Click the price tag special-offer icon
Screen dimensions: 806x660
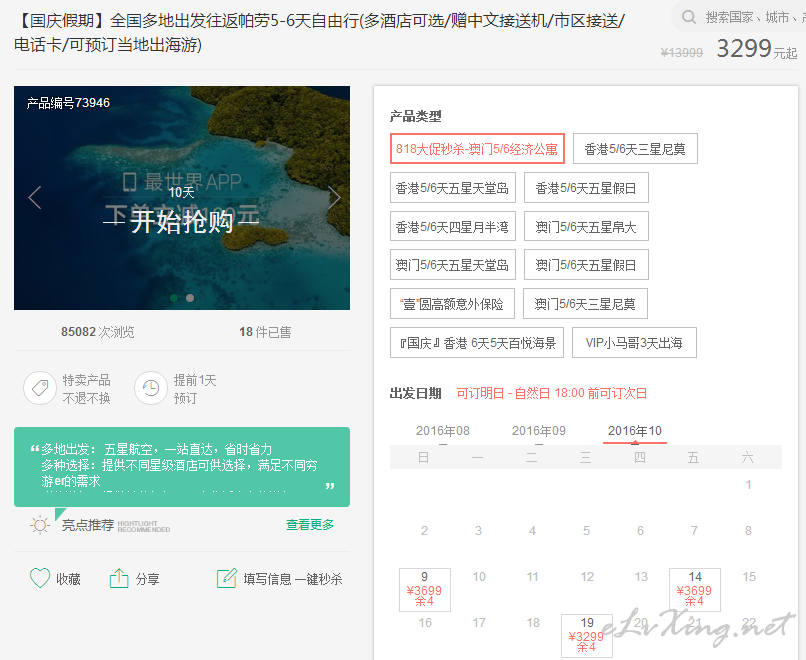[40, 388]
